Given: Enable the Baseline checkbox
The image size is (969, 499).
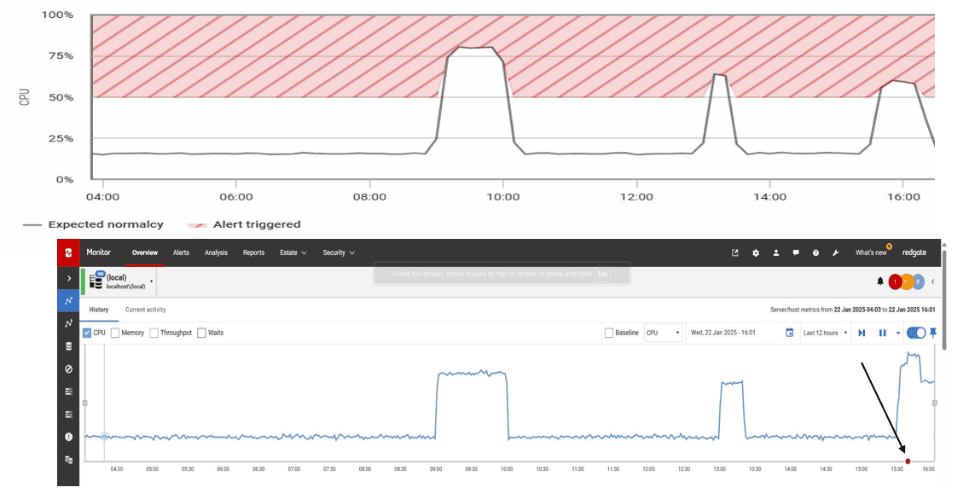Looking at the screenshot, I should (609, 333).
